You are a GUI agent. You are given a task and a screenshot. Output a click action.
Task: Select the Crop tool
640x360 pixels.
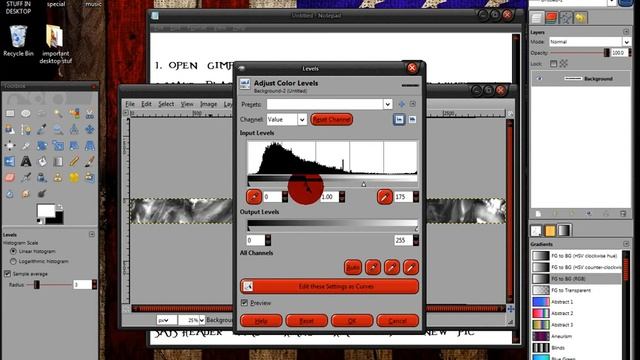tap(26, 145)
